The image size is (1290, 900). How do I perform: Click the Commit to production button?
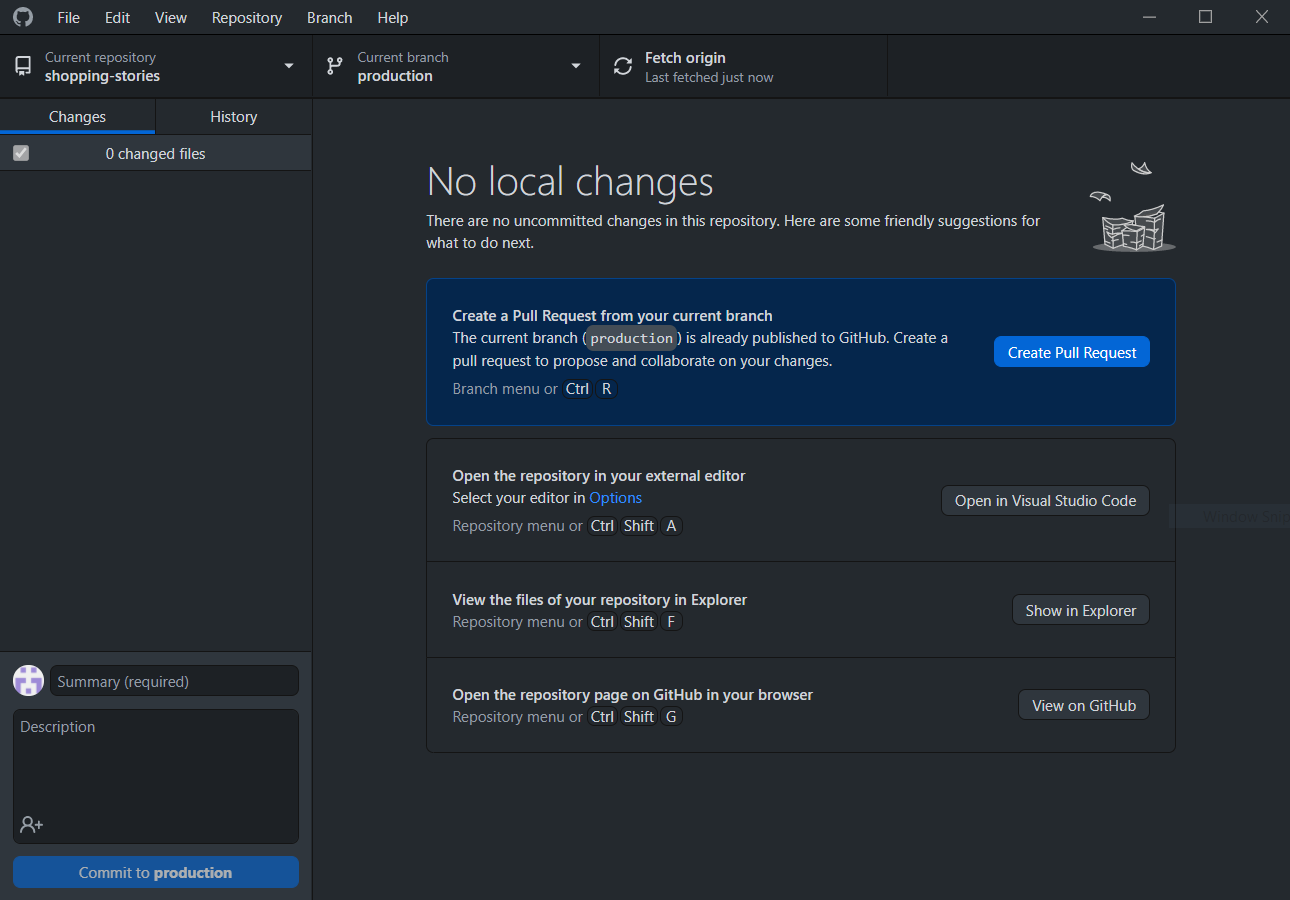(156, 872)
